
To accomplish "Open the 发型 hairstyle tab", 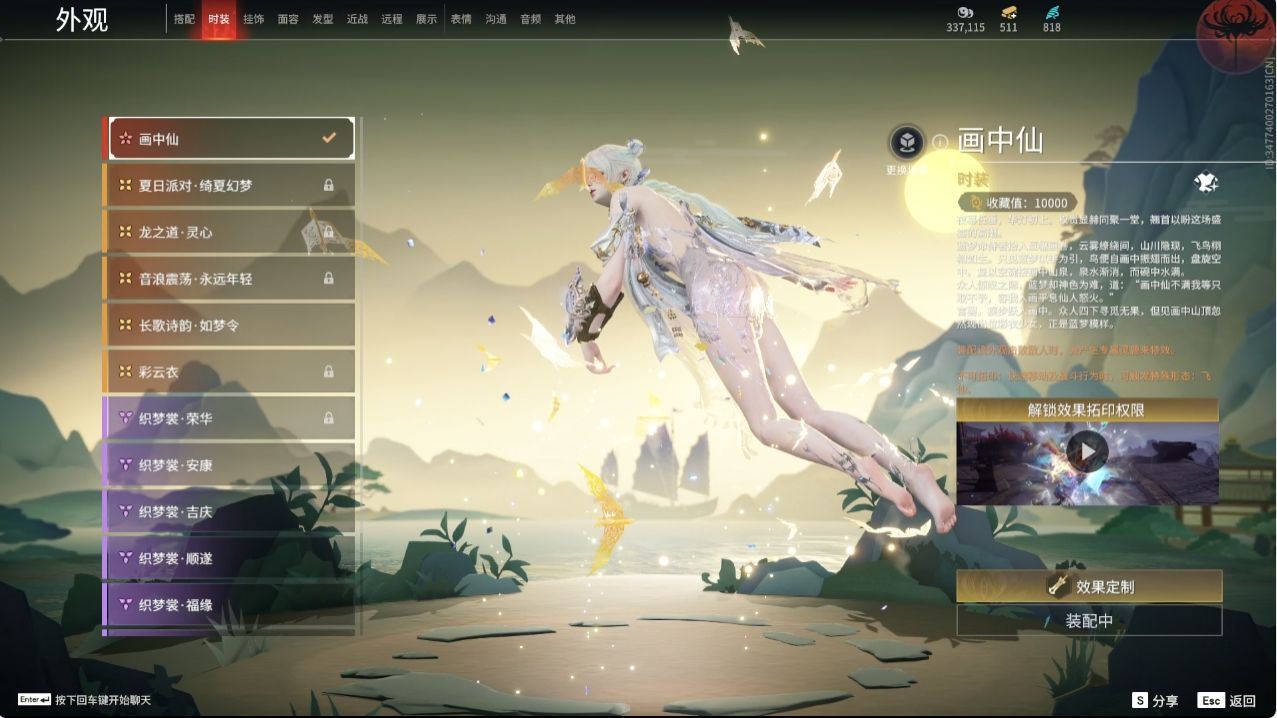I will [322, 19].
